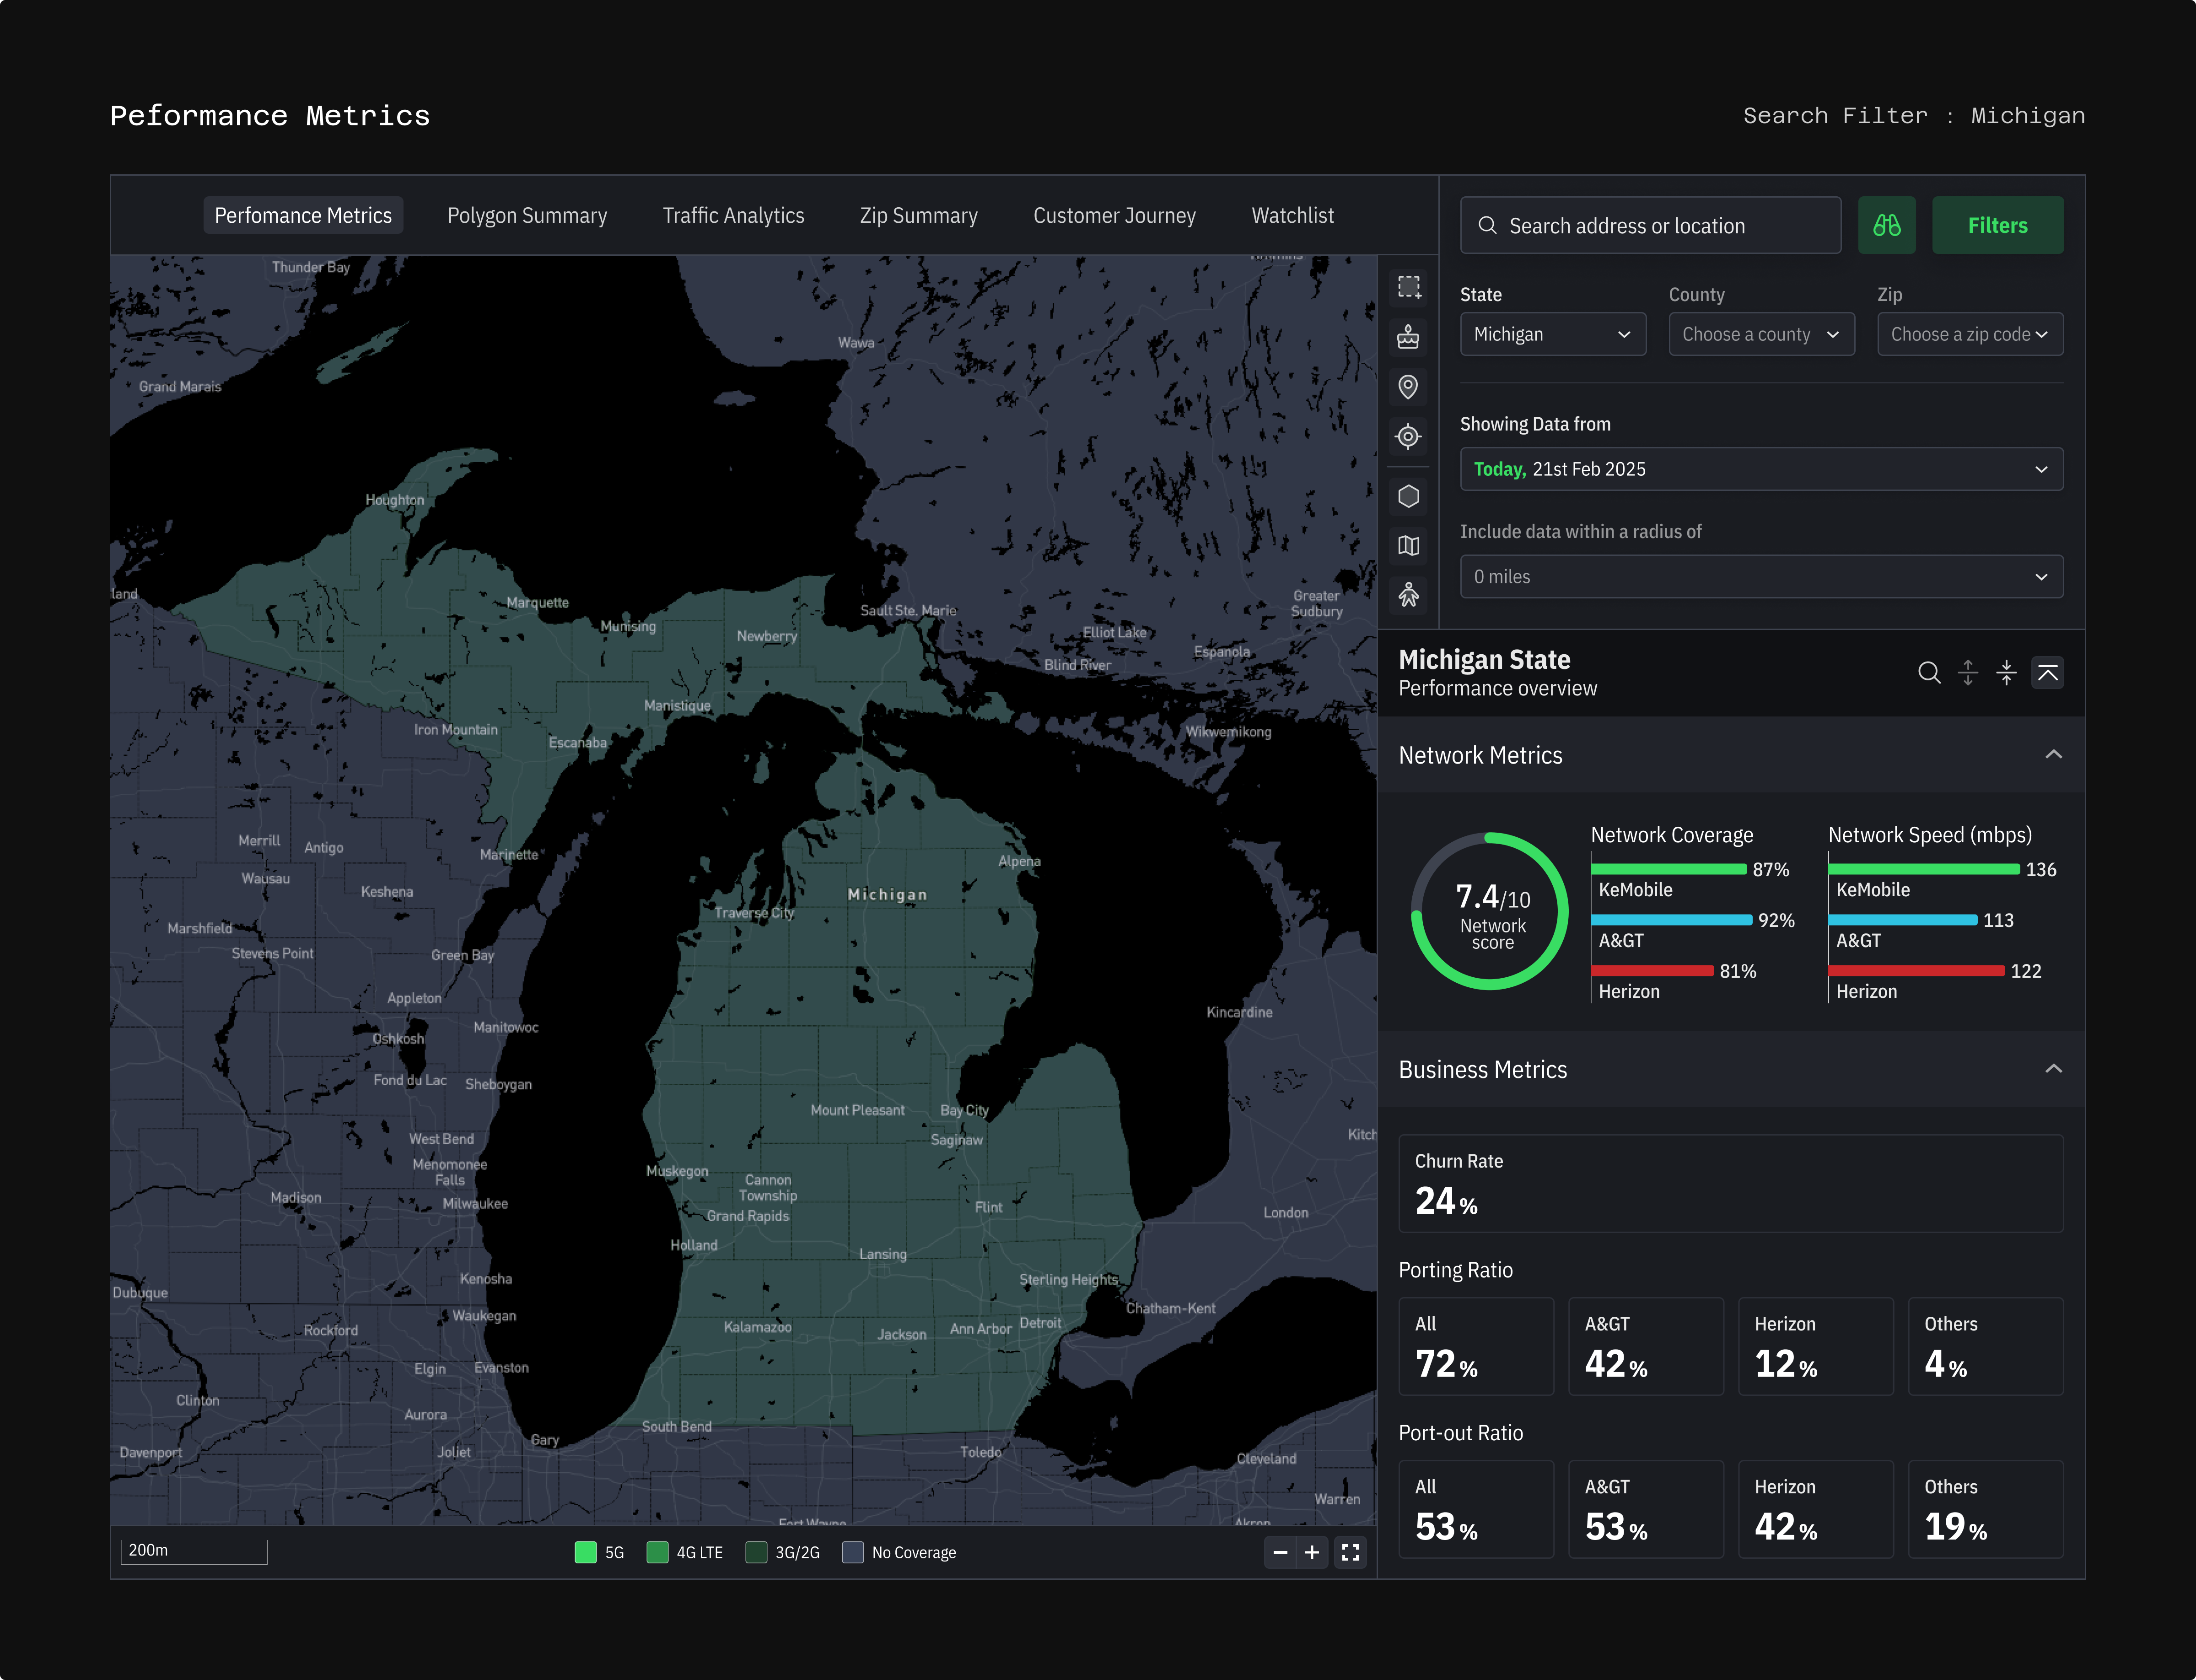Toggle the No Coverage legend item

[853, 1552]
